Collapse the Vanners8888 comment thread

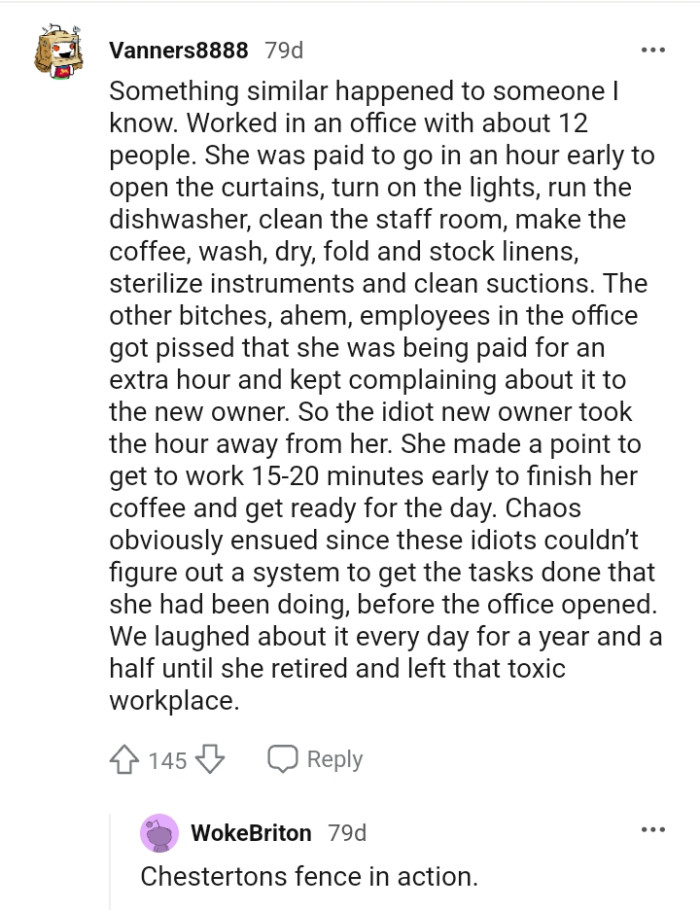click(x=60, y=48)
